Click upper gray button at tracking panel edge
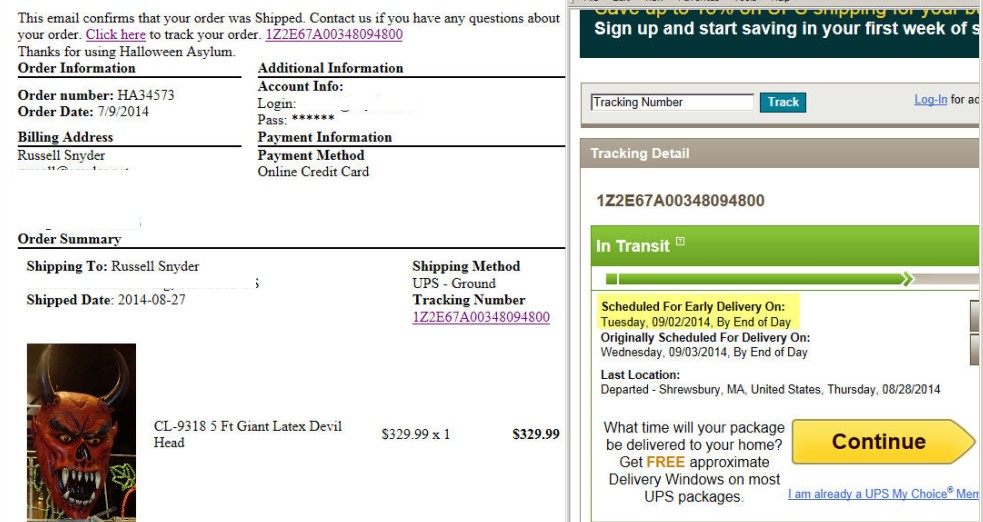Viewport: 983px width, 522px height. pos(975,316)
